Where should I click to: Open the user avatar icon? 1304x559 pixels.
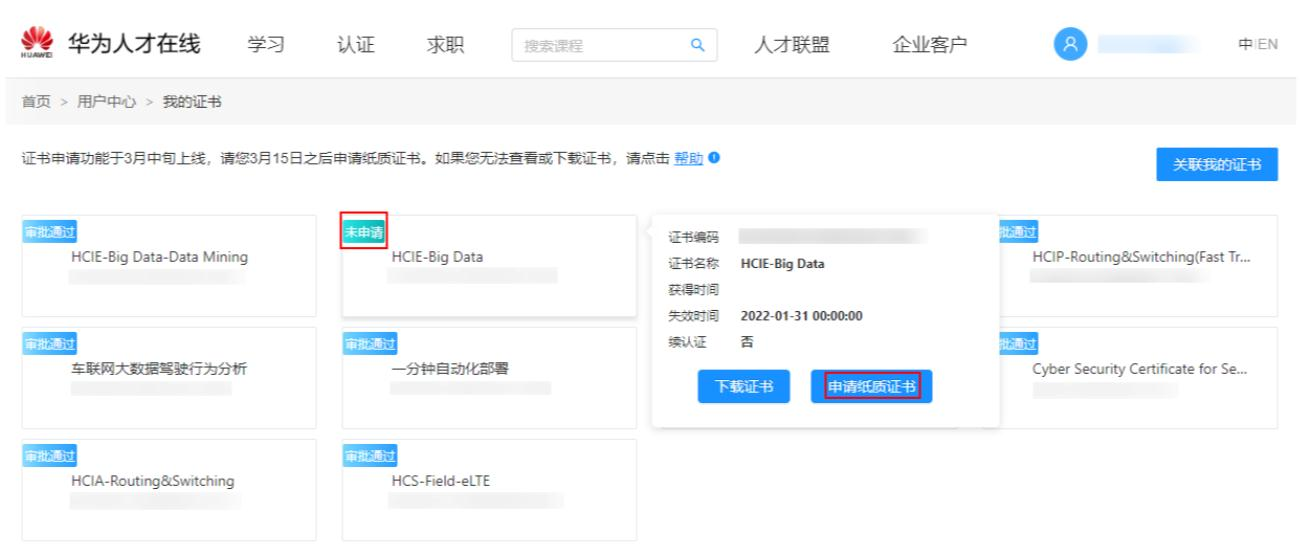coord(1070,45)
